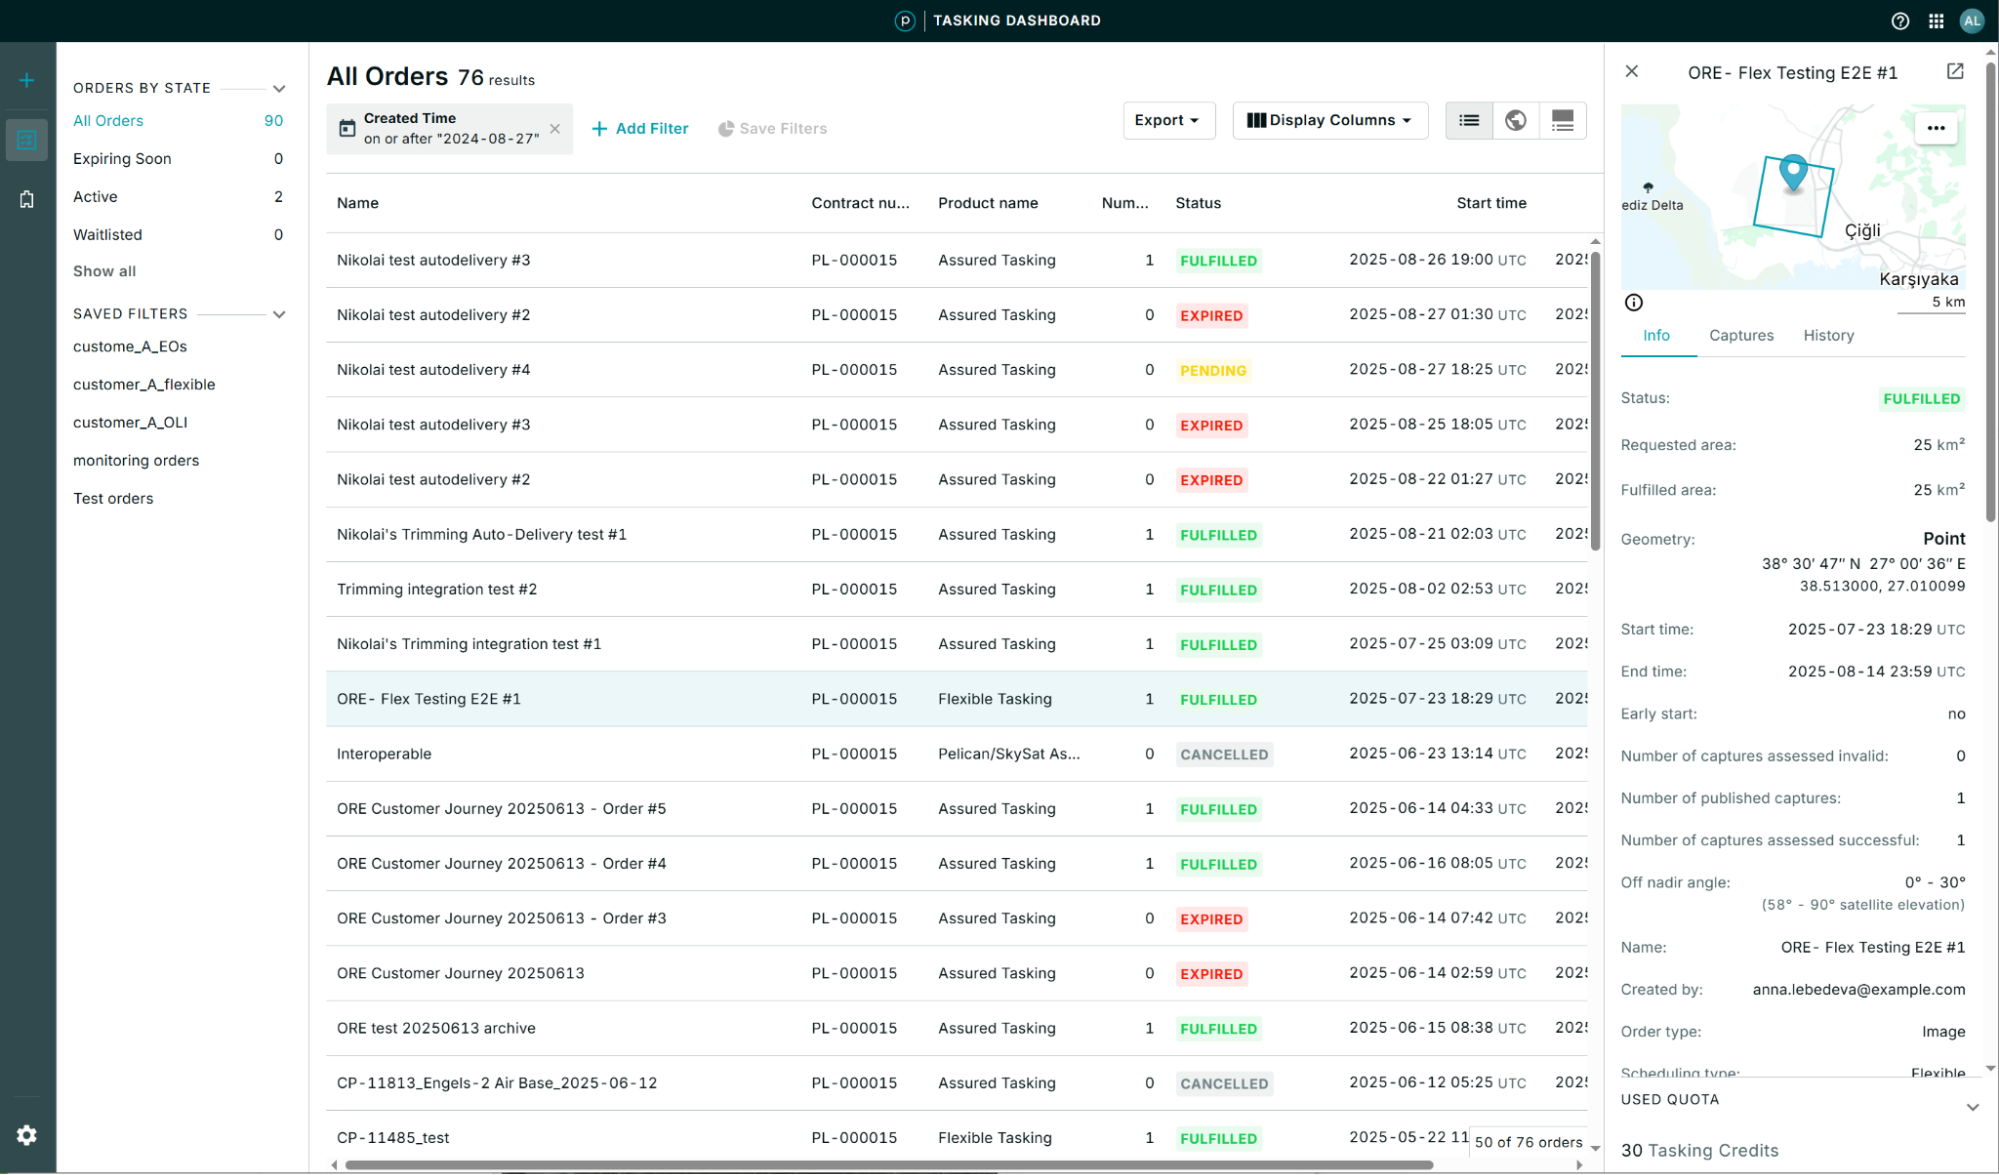Open the Export dropdown
Viewport: 1999px width, 1175px height.
tap(1167, 121)
